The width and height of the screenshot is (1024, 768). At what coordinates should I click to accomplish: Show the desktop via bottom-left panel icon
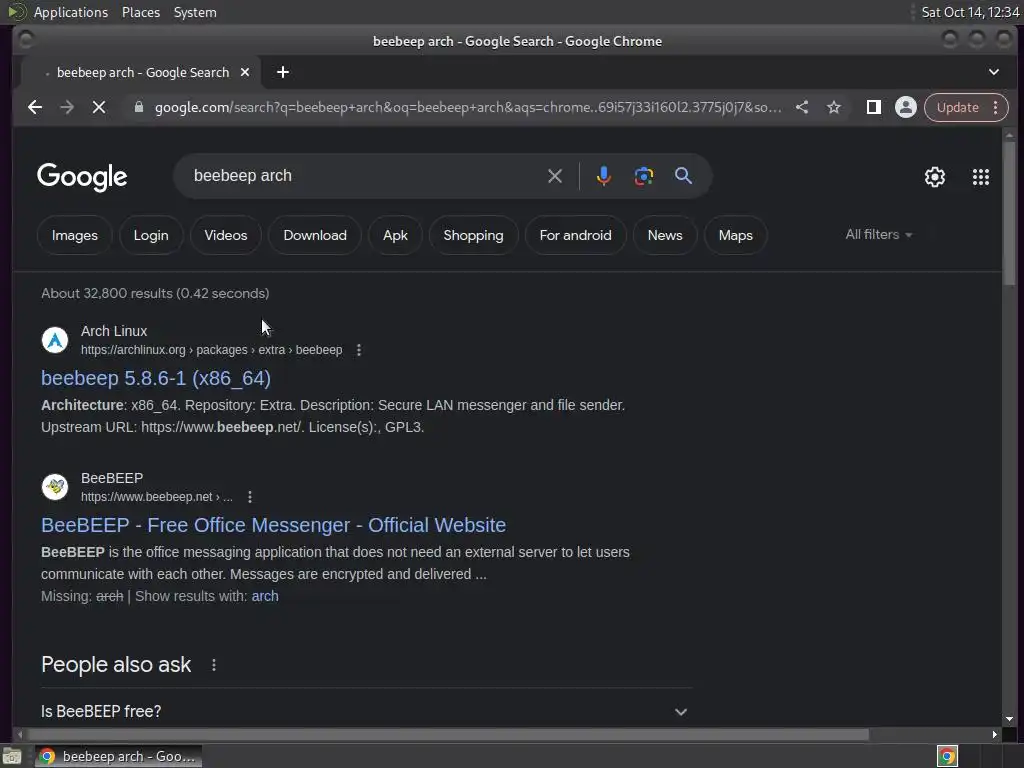tap(12, 757)
